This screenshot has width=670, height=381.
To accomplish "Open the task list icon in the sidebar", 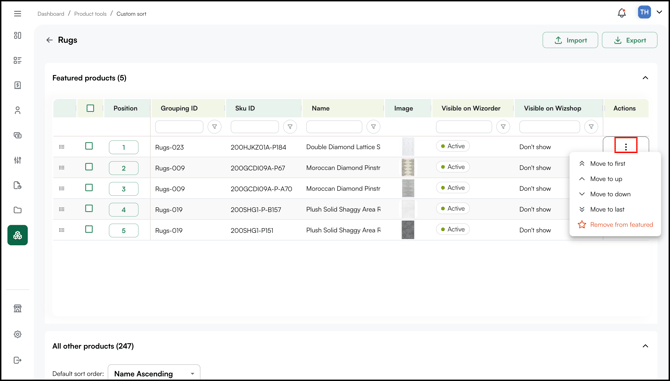I will coord(18,60).
